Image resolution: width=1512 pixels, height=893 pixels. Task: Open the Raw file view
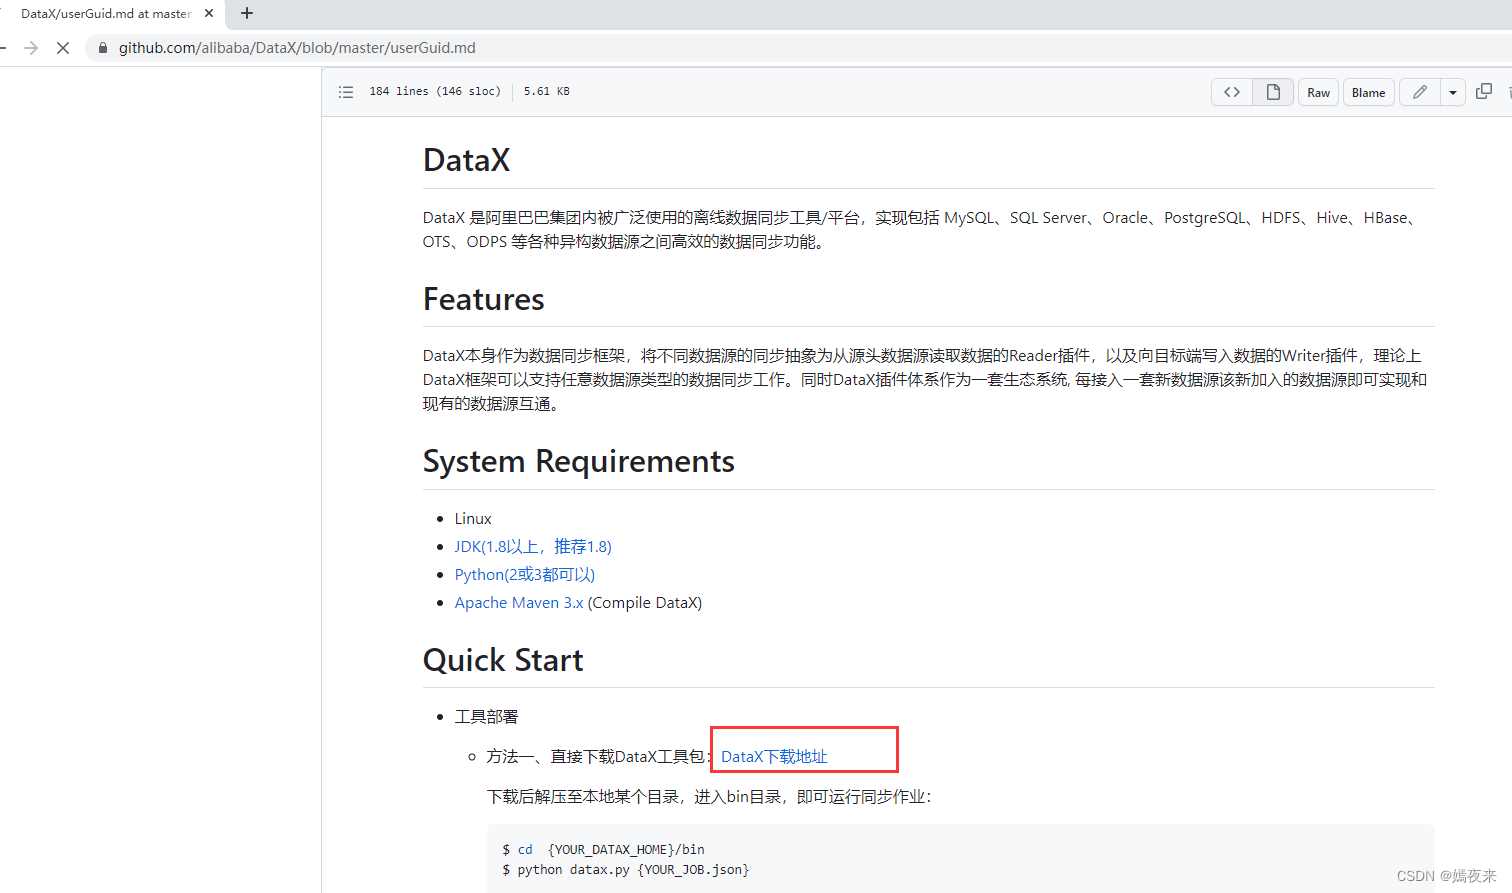[1319, 92]
